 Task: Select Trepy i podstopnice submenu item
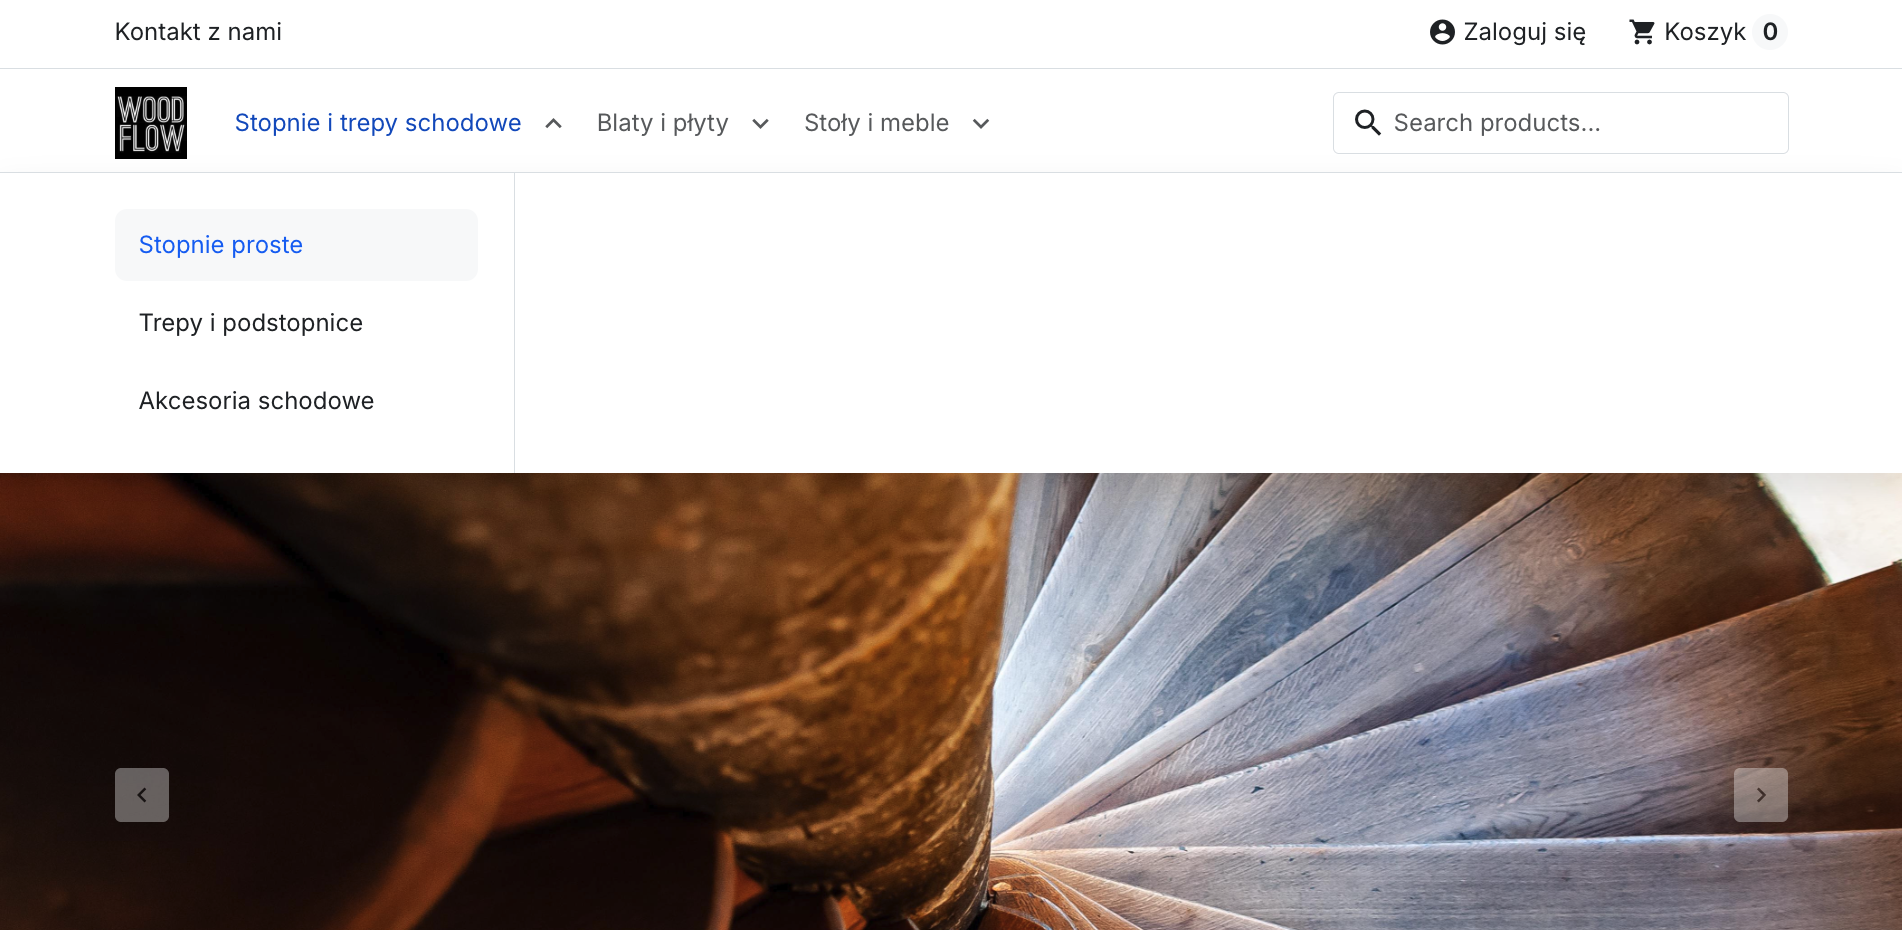pyautogui.click(x=296, y=323)
